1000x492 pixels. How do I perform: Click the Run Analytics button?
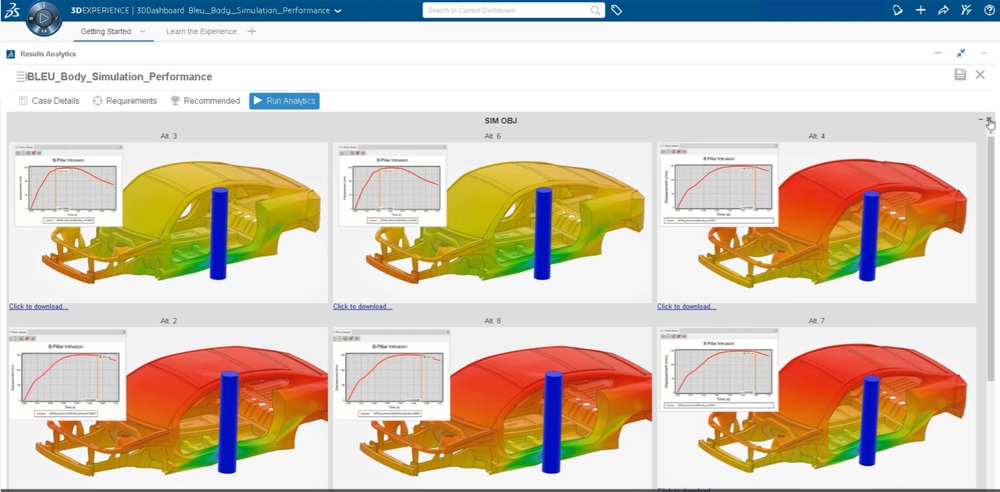pos(284,101)
